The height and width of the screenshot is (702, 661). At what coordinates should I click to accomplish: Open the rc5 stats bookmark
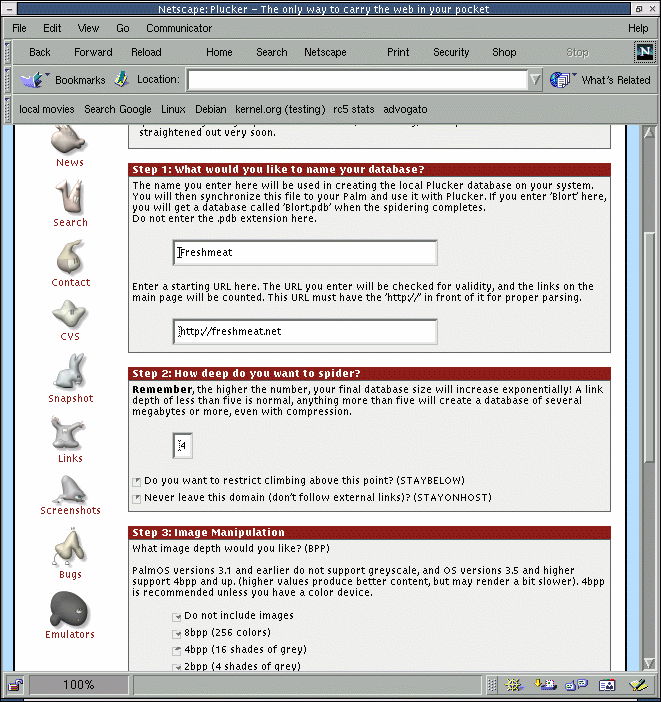pos(353,109)
